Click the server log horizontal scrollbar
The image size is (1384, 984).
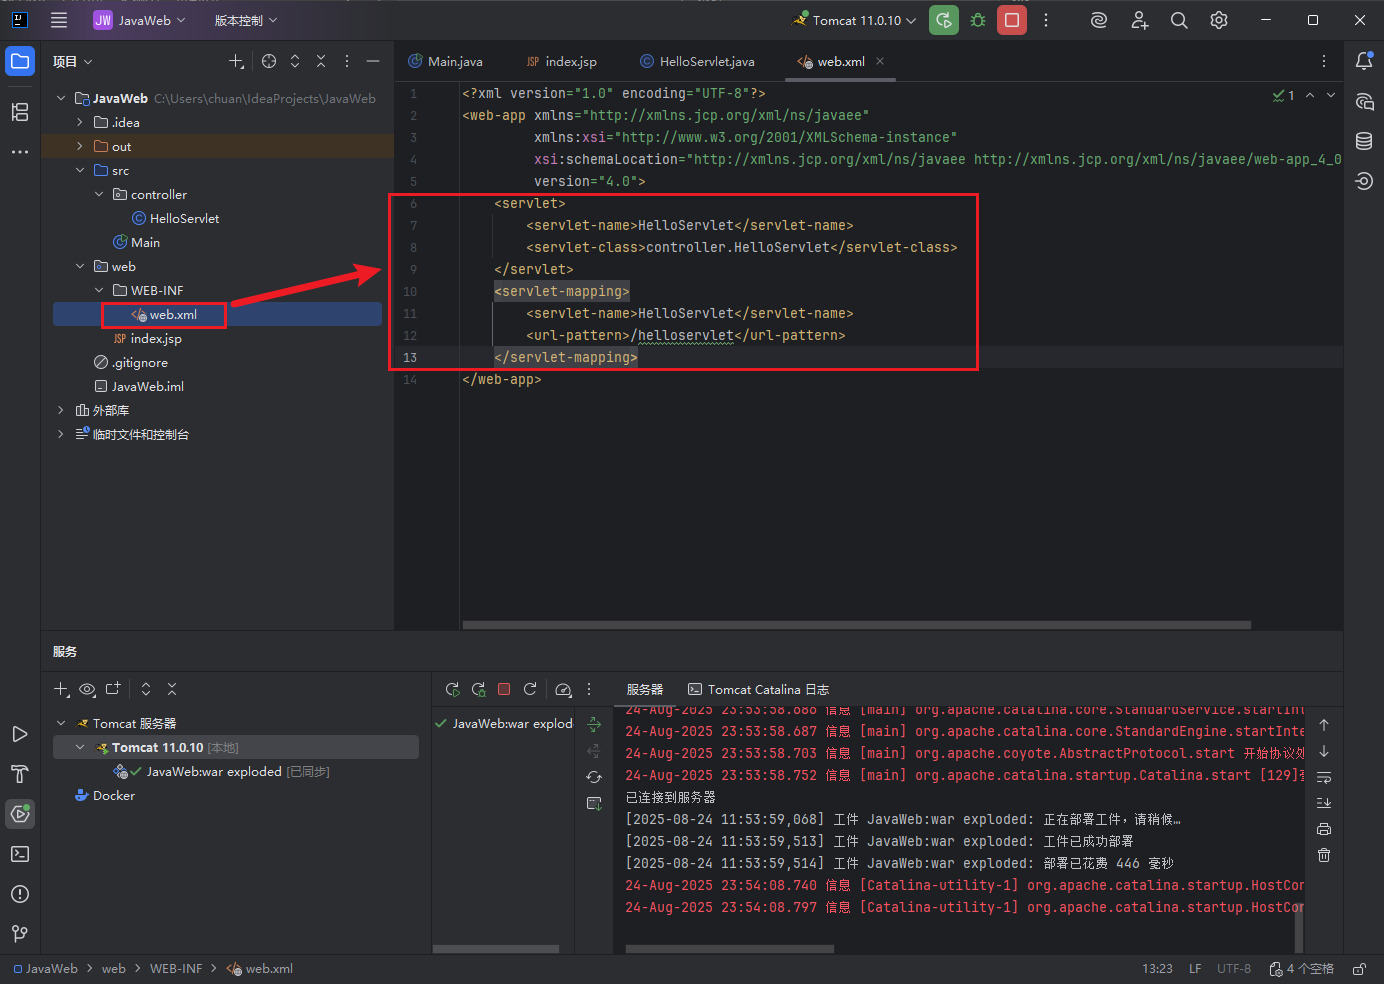tap(730, 948)
